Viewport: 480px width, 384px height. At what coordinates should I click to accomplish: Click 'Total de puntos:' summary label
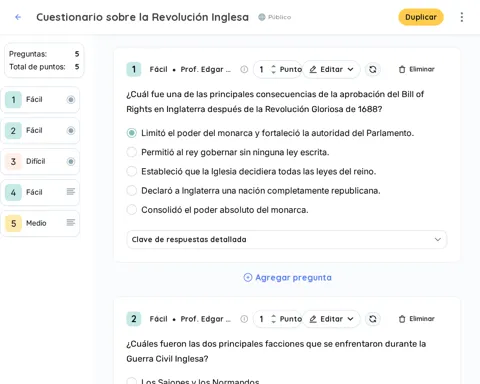click(37, 67)
